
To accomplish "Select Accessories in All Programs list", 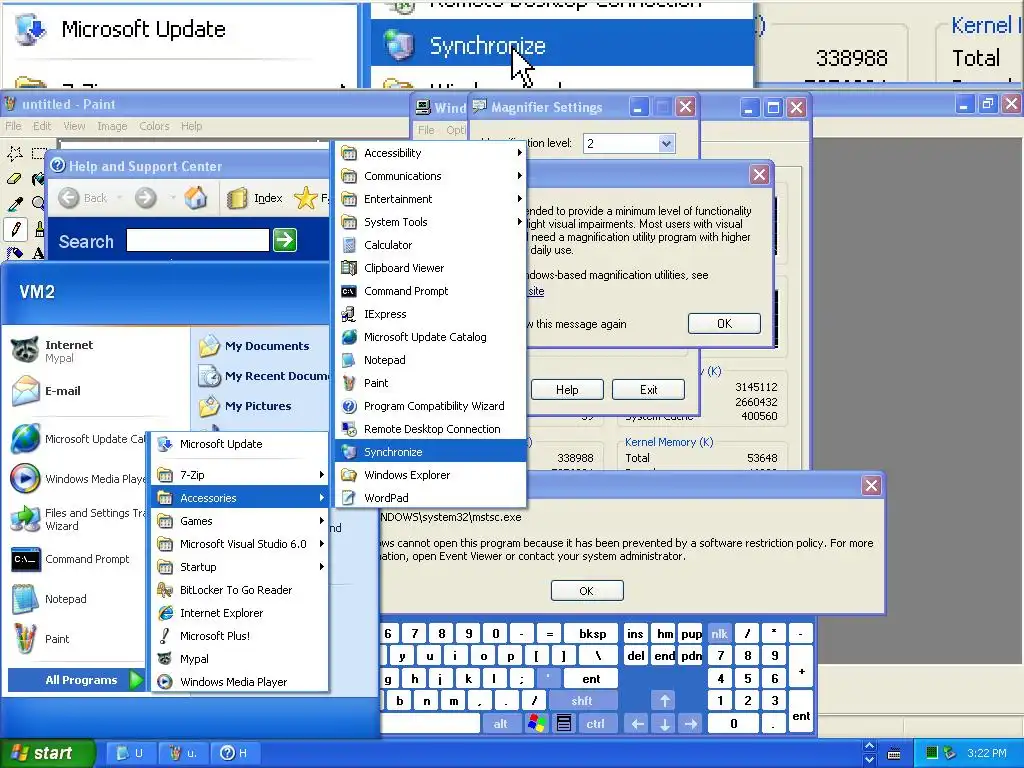I will click(240, 498).
